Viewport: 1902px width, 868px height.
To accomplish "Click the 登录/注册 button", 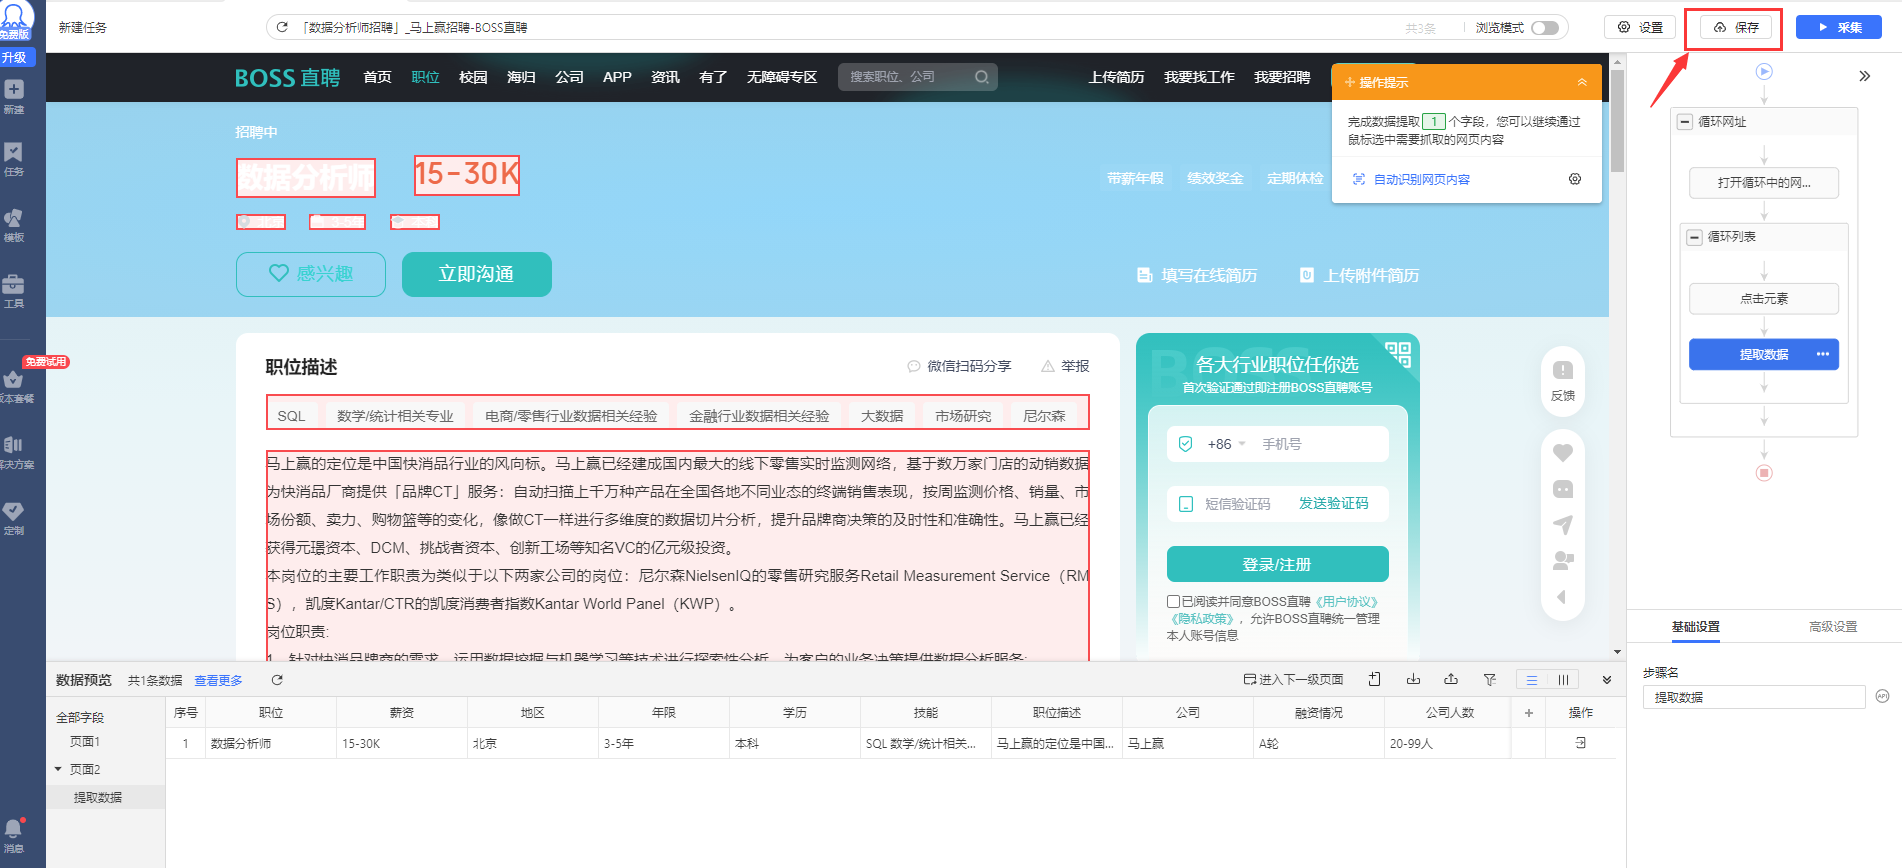I will (x=1277, y=564).
